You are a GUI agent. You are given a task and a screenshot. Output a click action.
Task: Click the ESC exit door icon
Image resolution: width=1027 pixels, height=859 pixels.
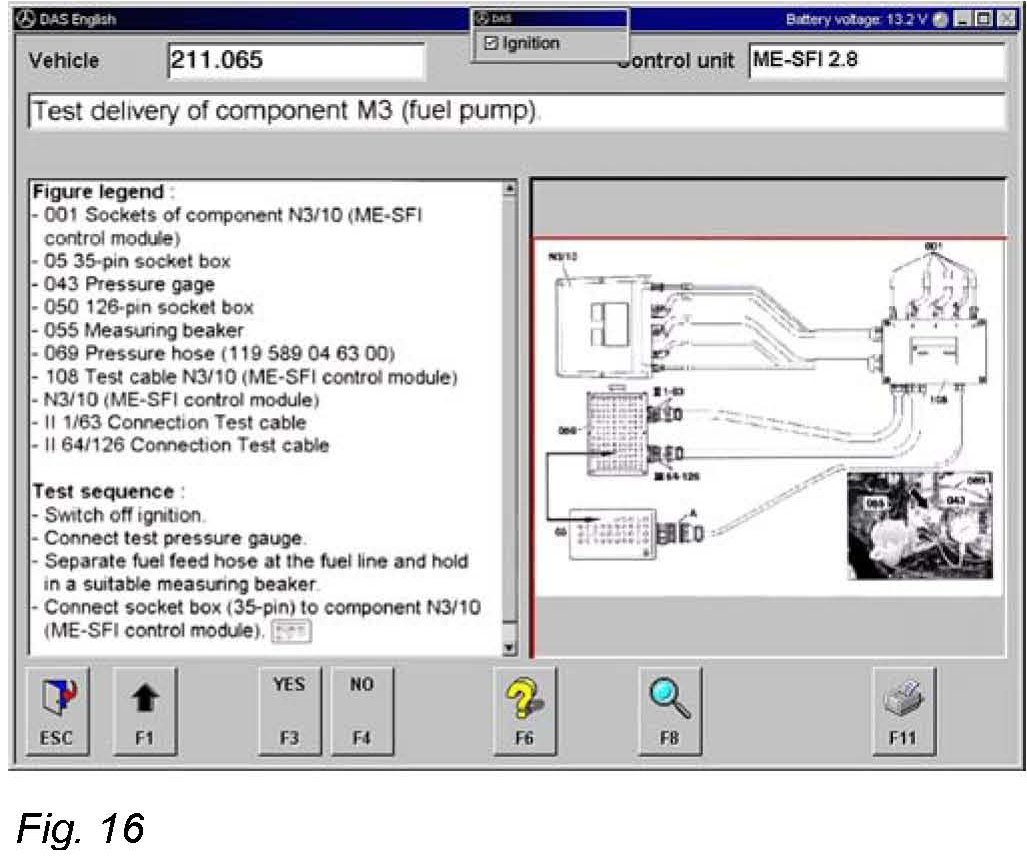[x=57, y=711]
